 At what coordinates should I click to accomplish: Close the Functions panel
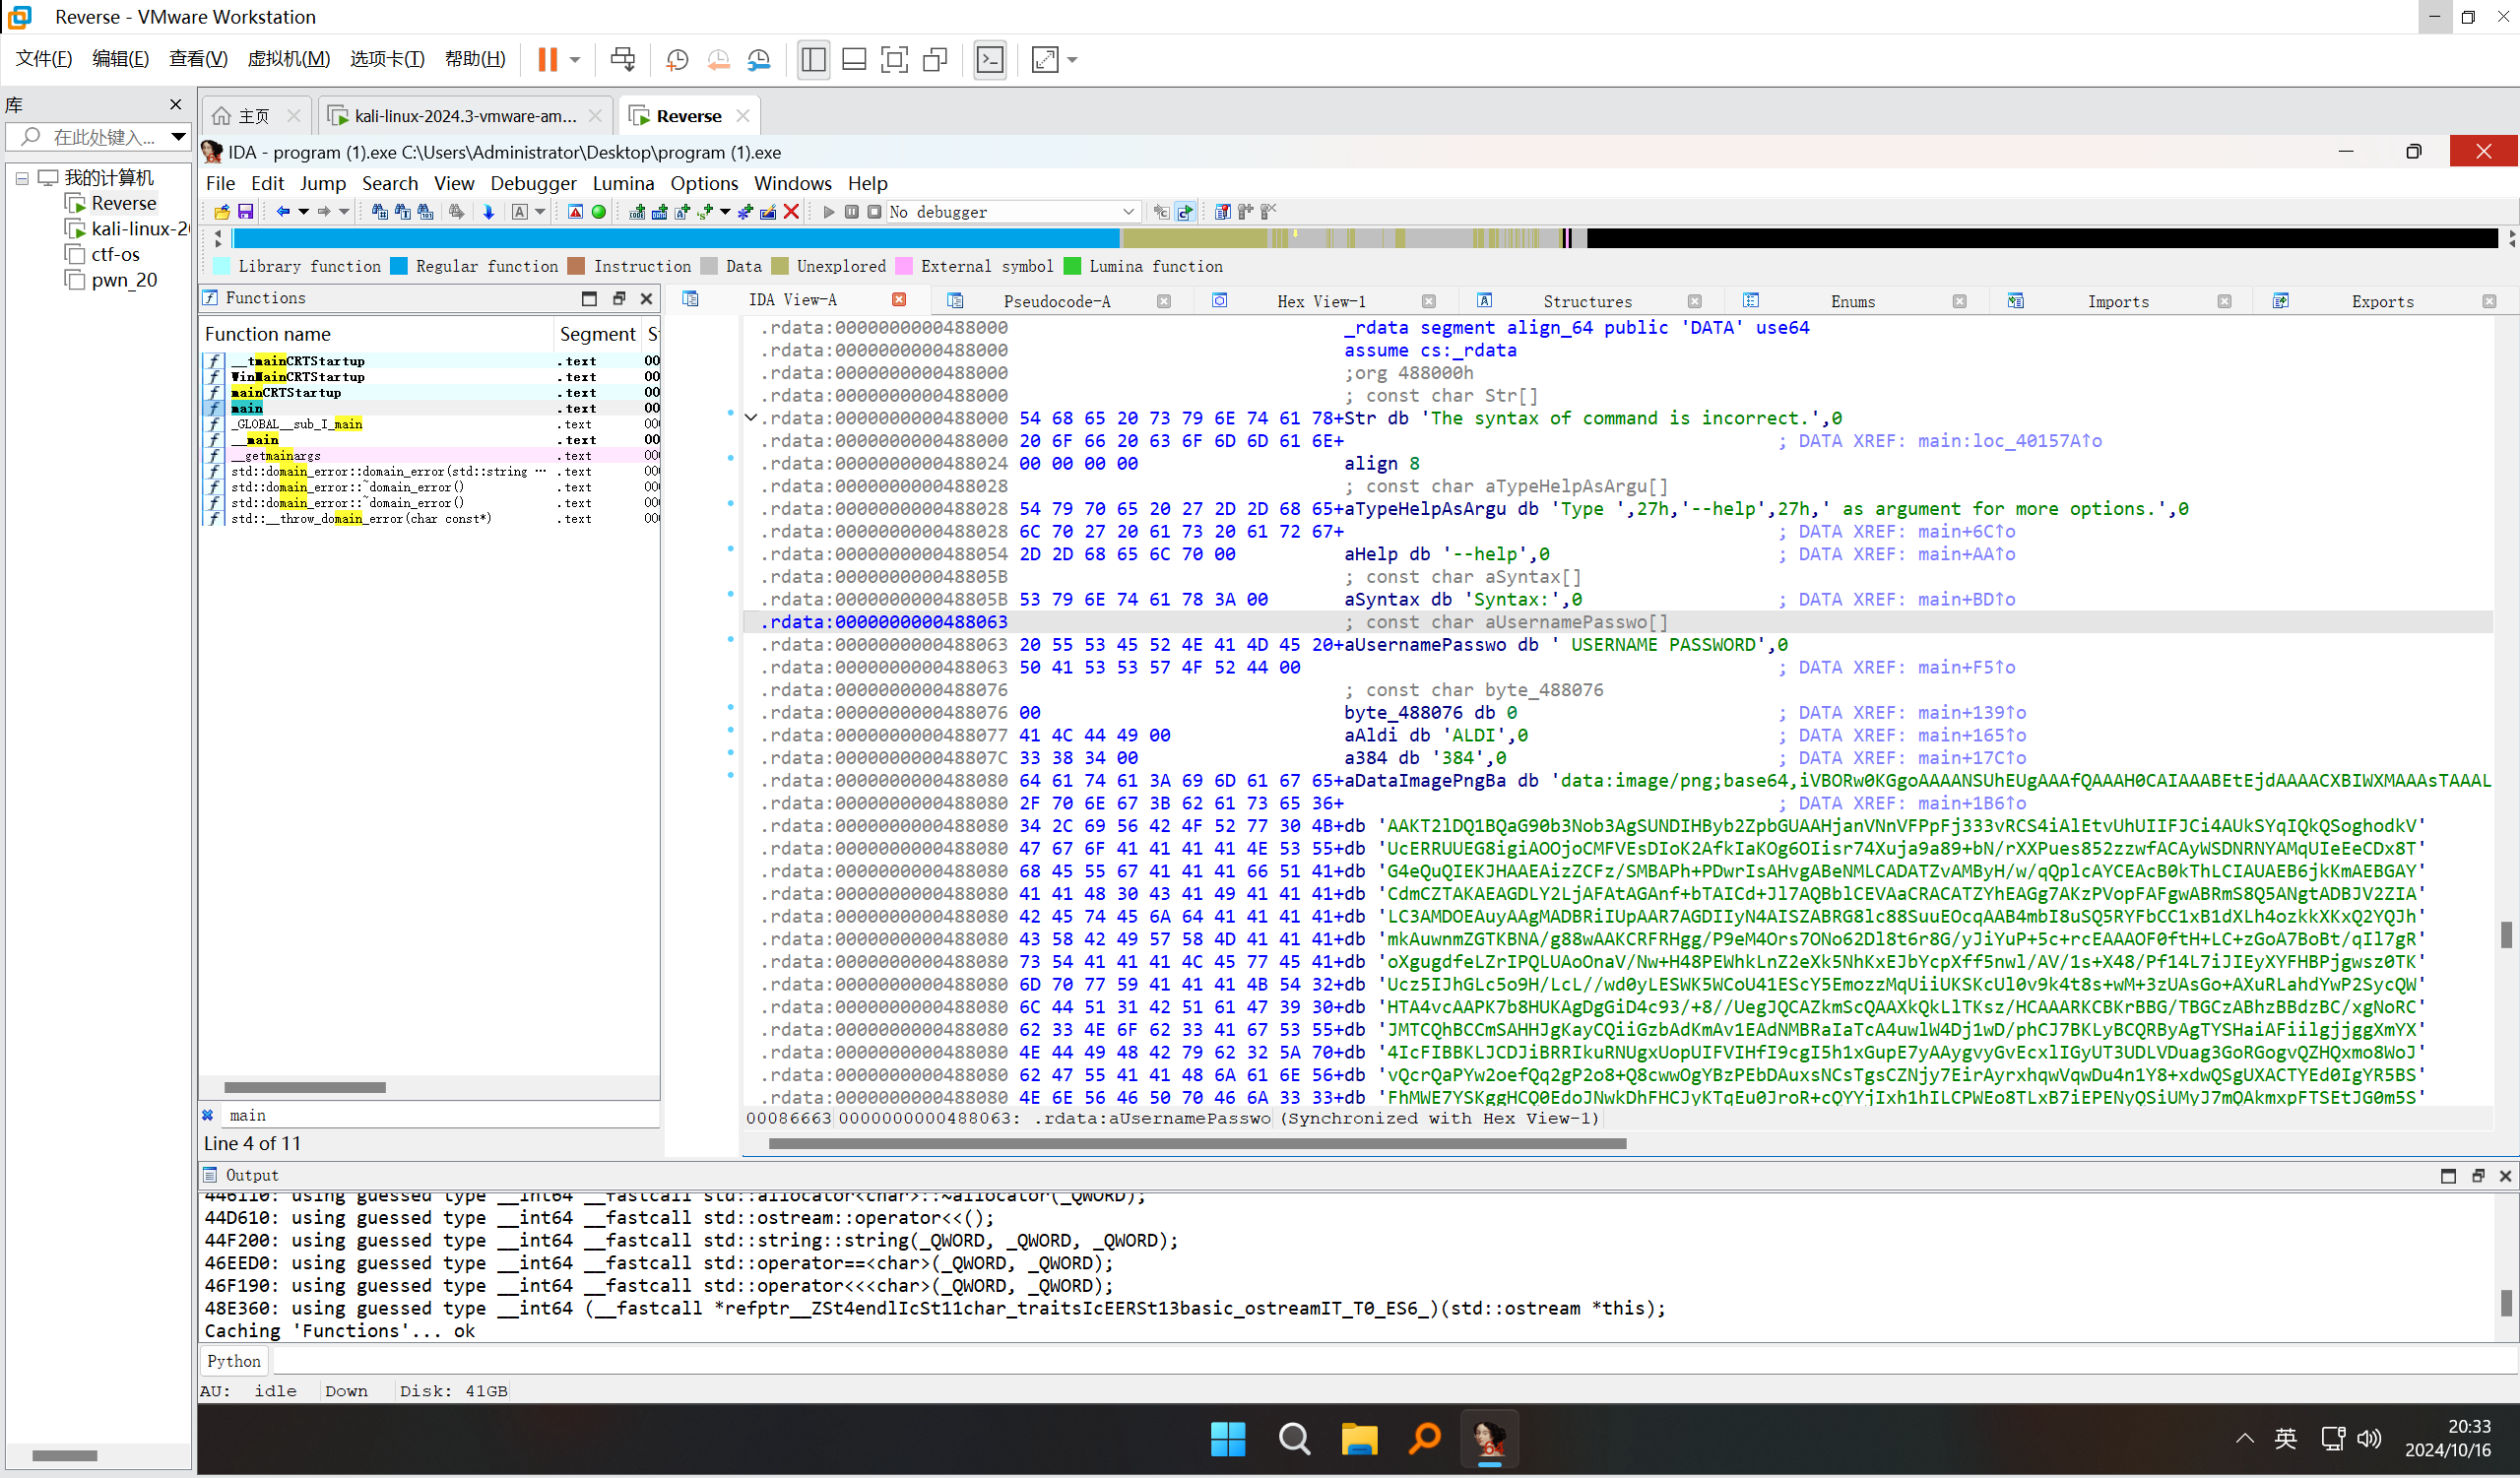[646, 298]
